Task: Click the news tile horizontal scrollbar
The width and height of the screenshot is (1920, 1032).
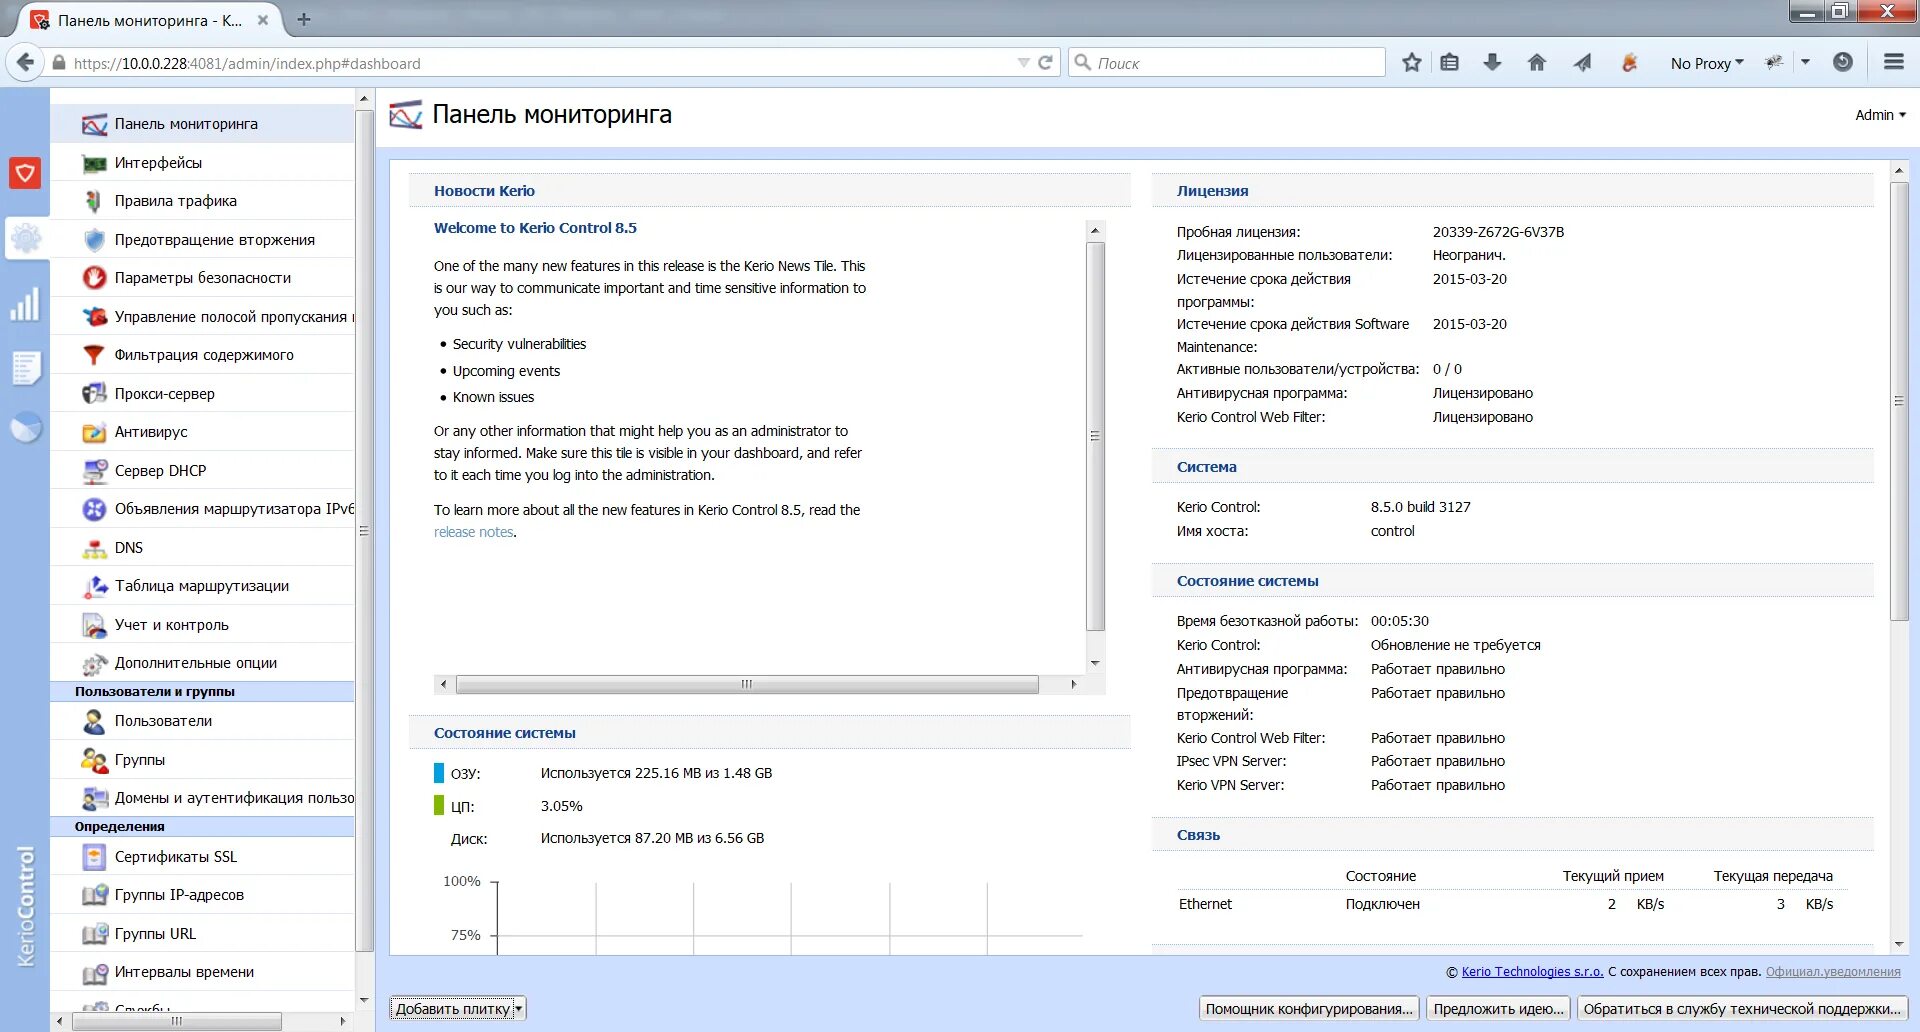Action: point(747,685)
